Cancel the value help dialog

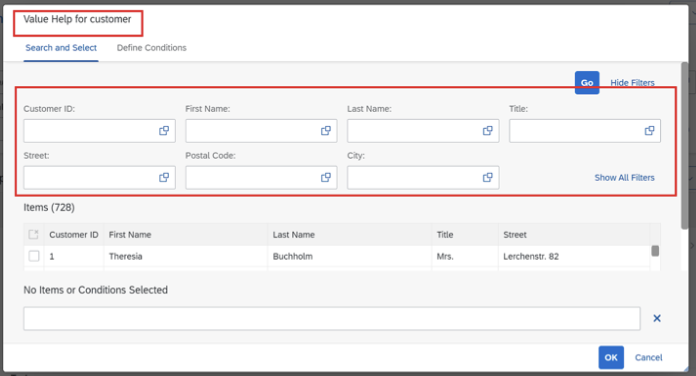(648, 357)
